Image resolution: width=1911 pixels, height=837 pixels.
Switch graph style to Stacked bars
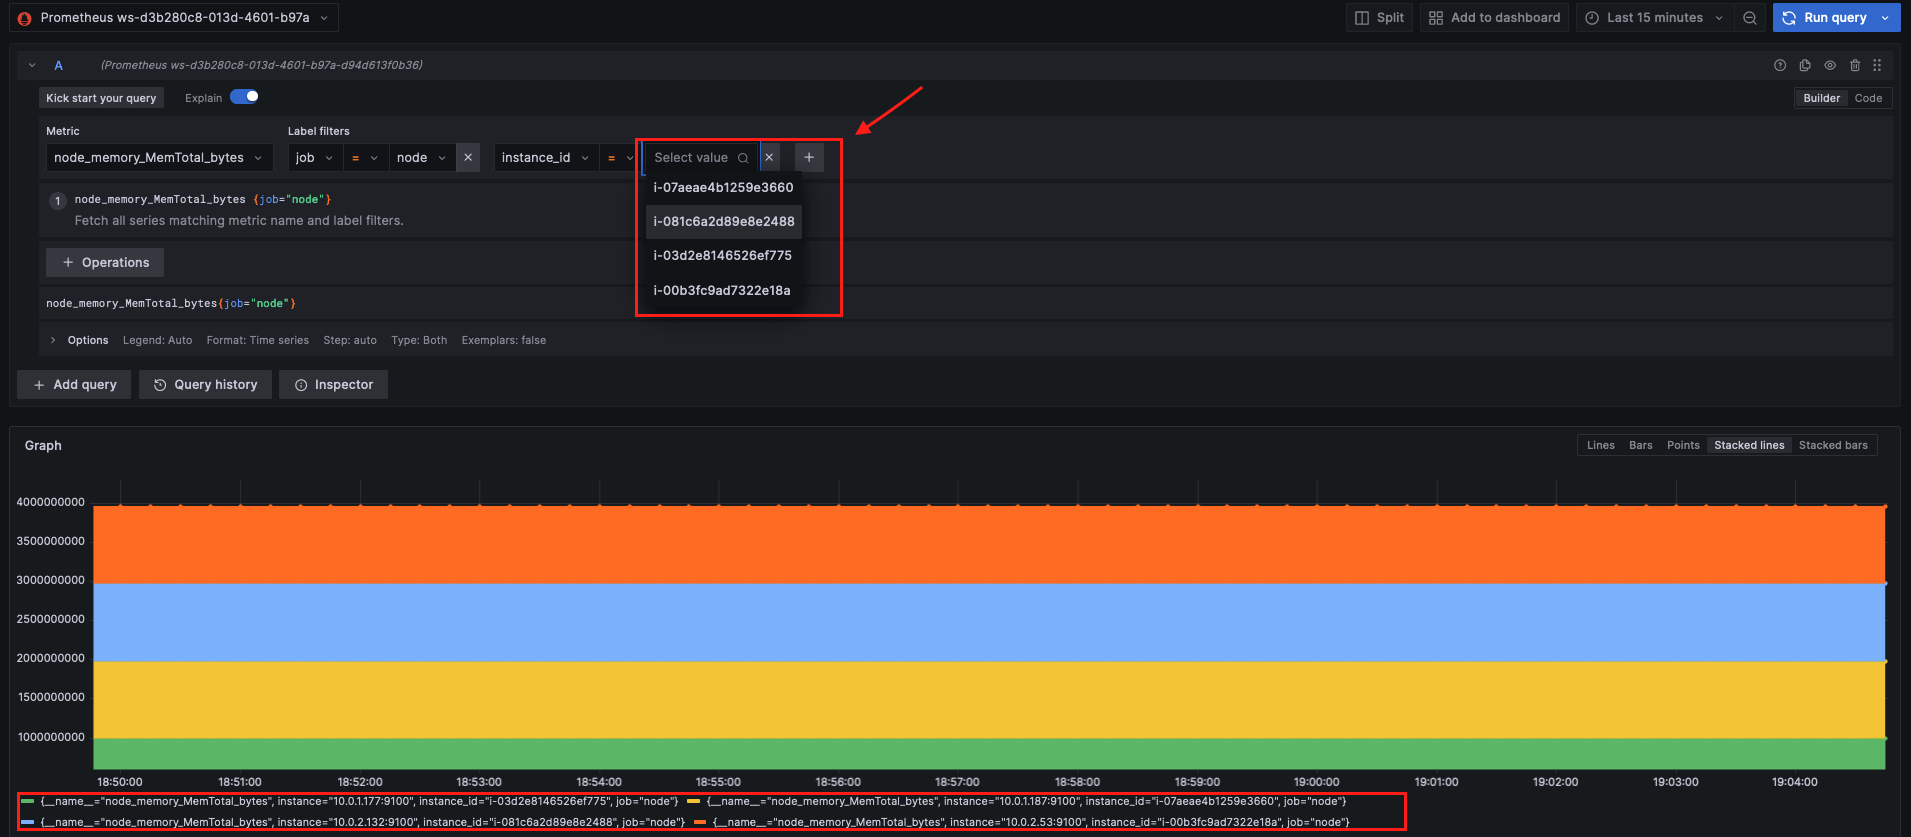point(1832,446)
